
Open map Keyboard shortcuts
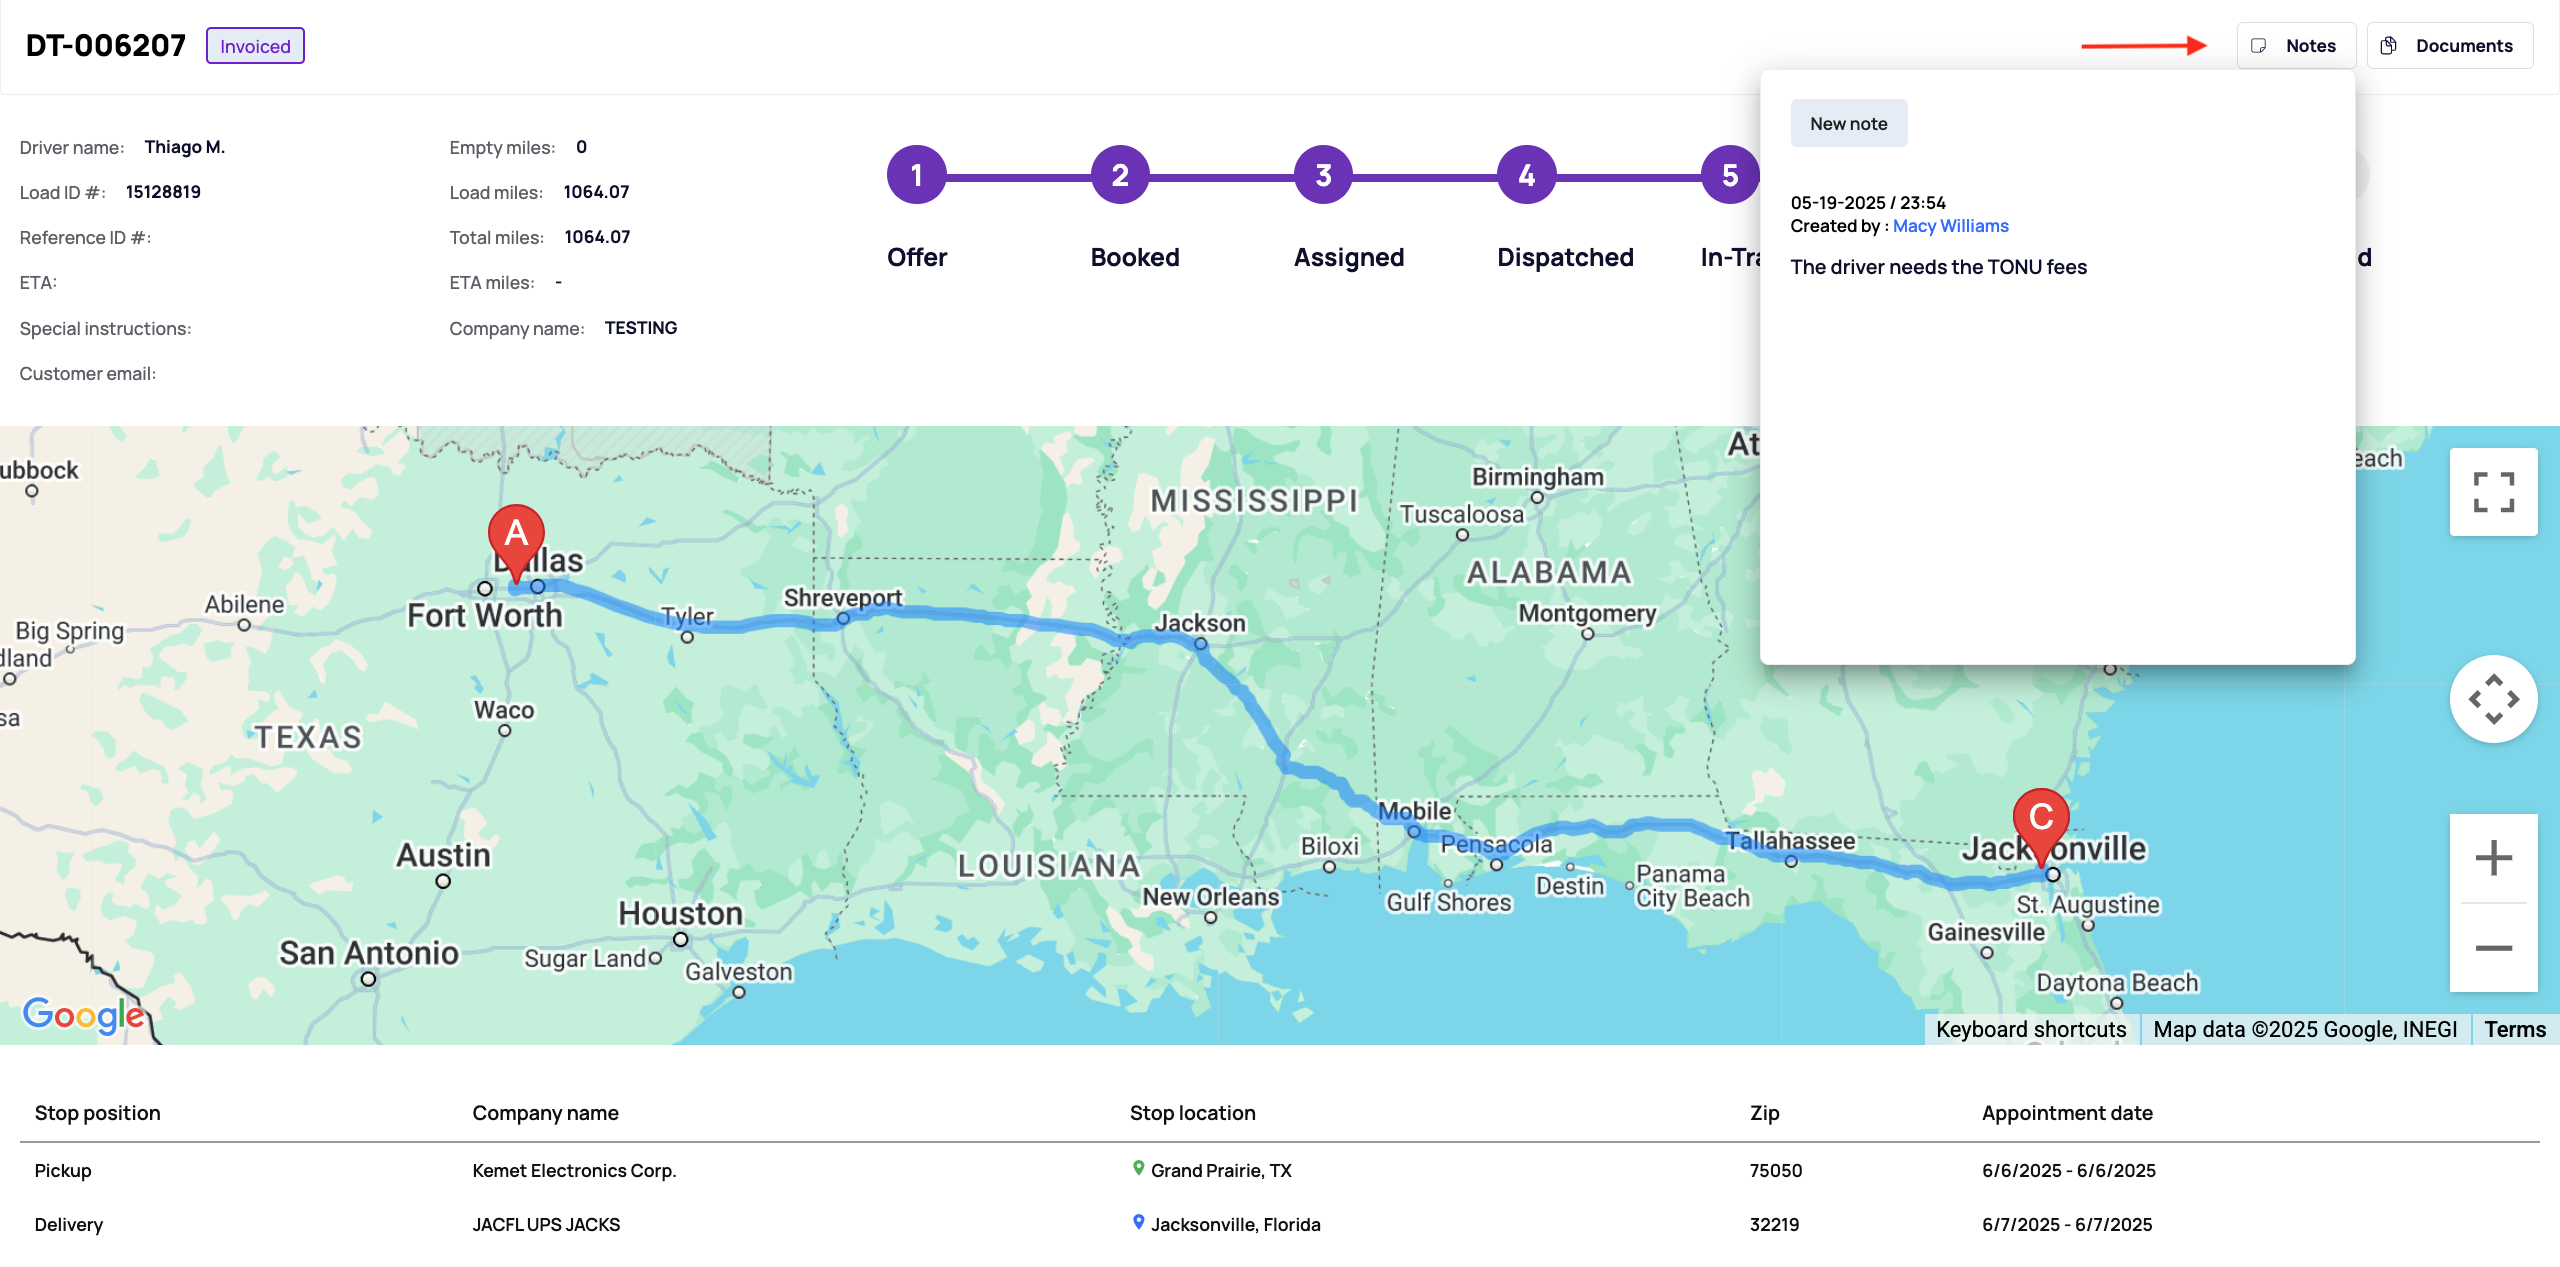click(x=2031, y=1029)
